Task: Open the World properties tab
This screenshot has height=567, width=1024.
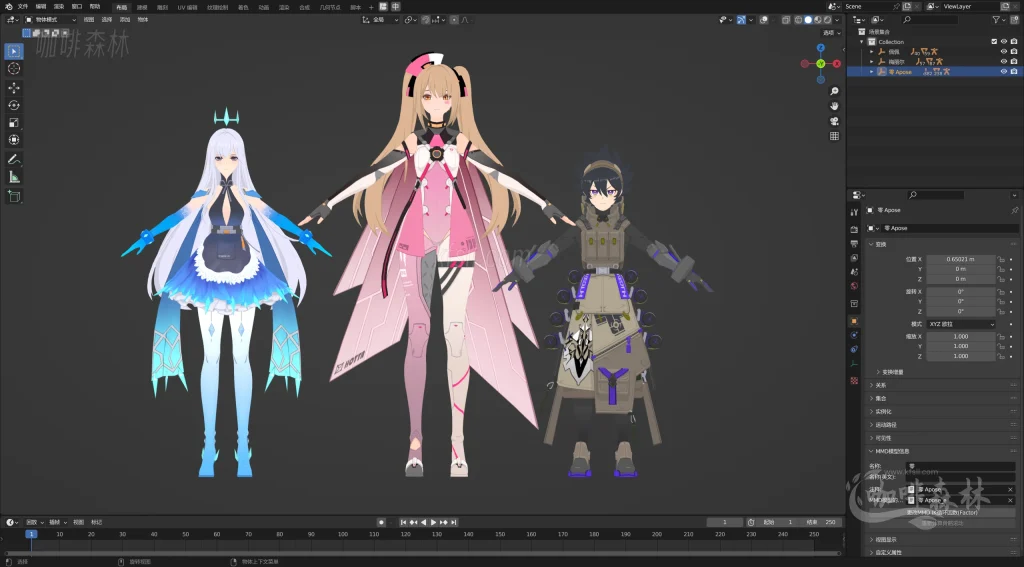Action: click(x=854, y=286)
